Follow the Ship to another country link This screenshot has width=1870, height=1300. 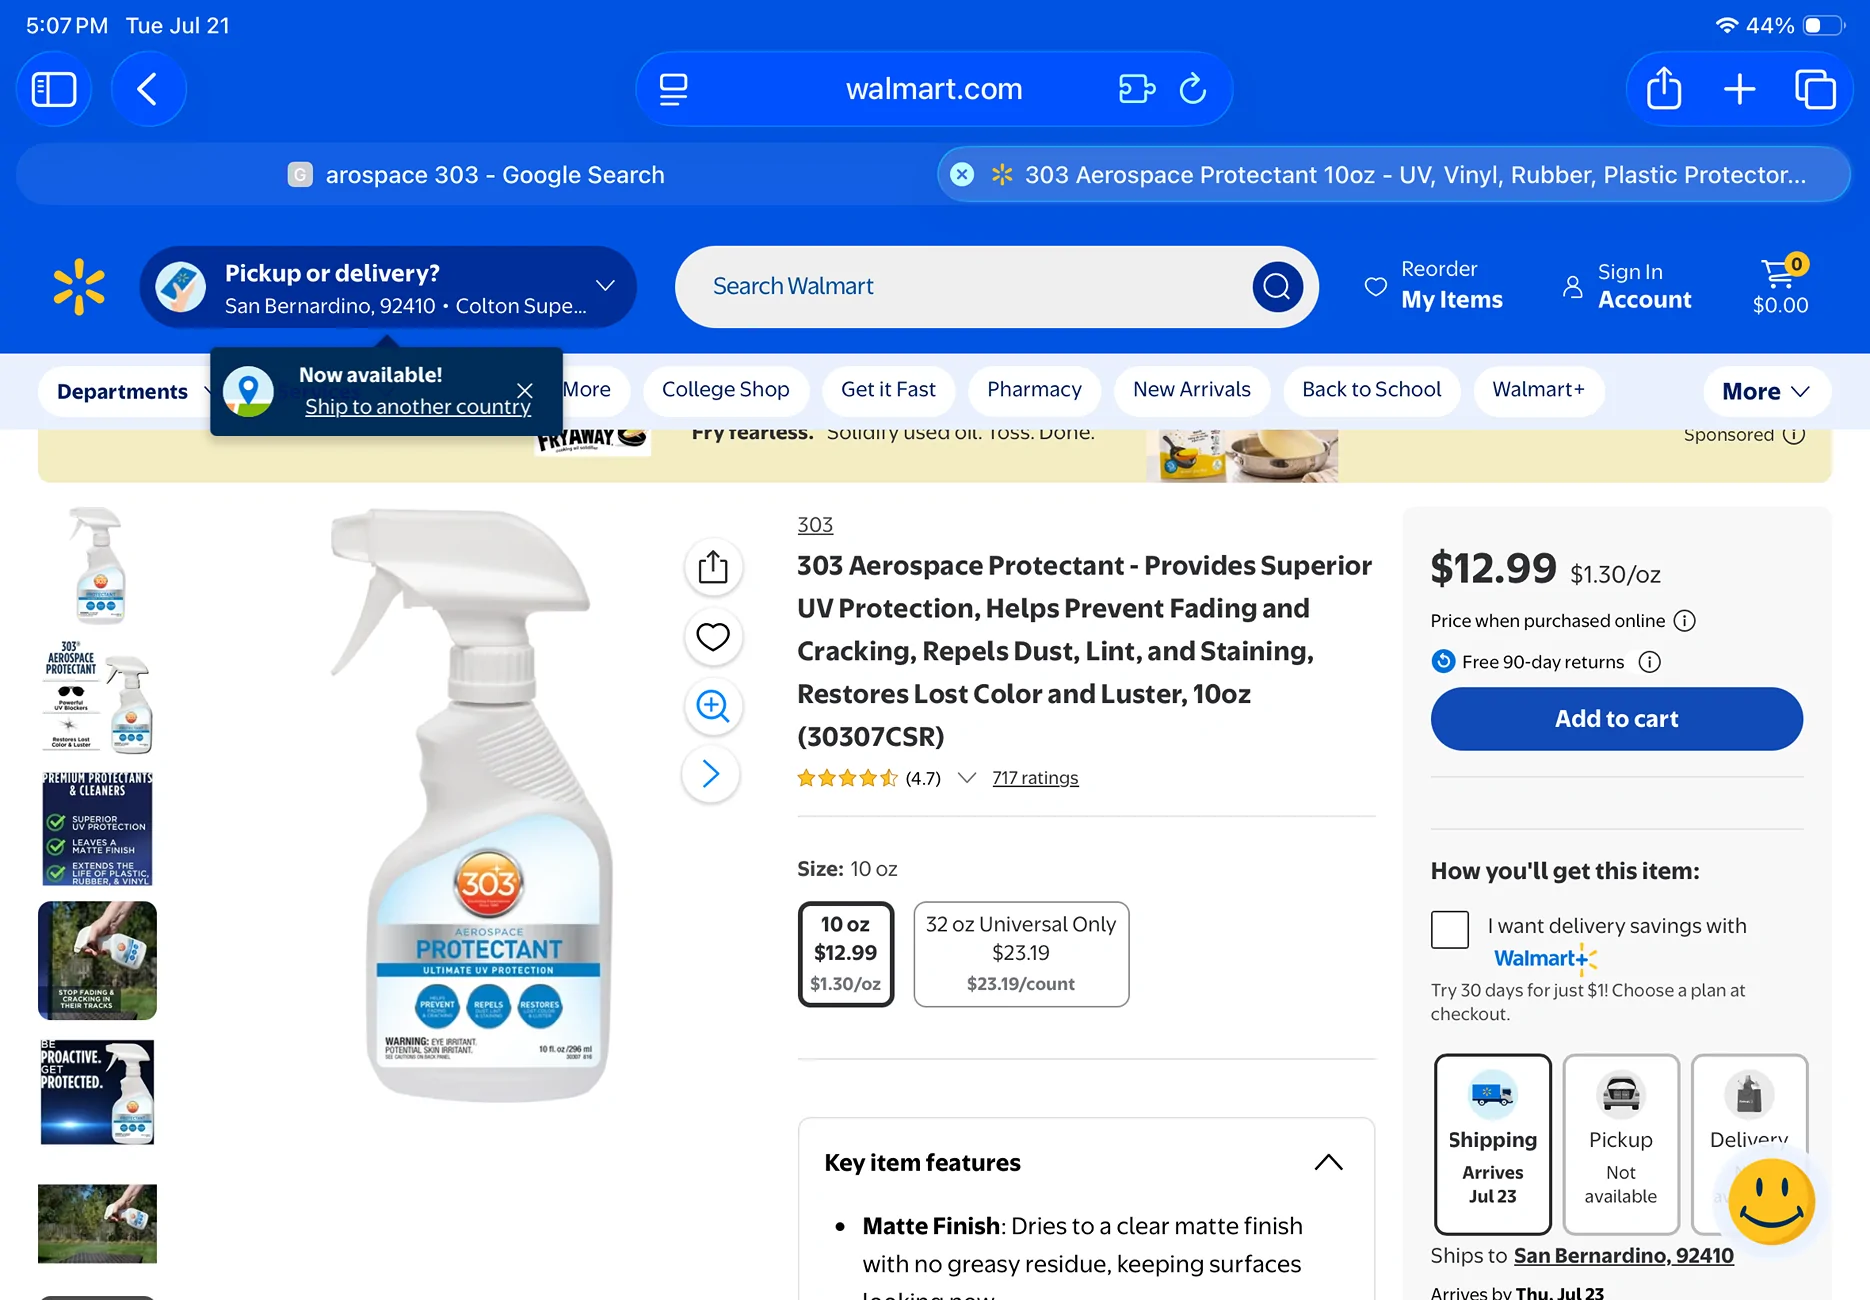tap(418, 407)
